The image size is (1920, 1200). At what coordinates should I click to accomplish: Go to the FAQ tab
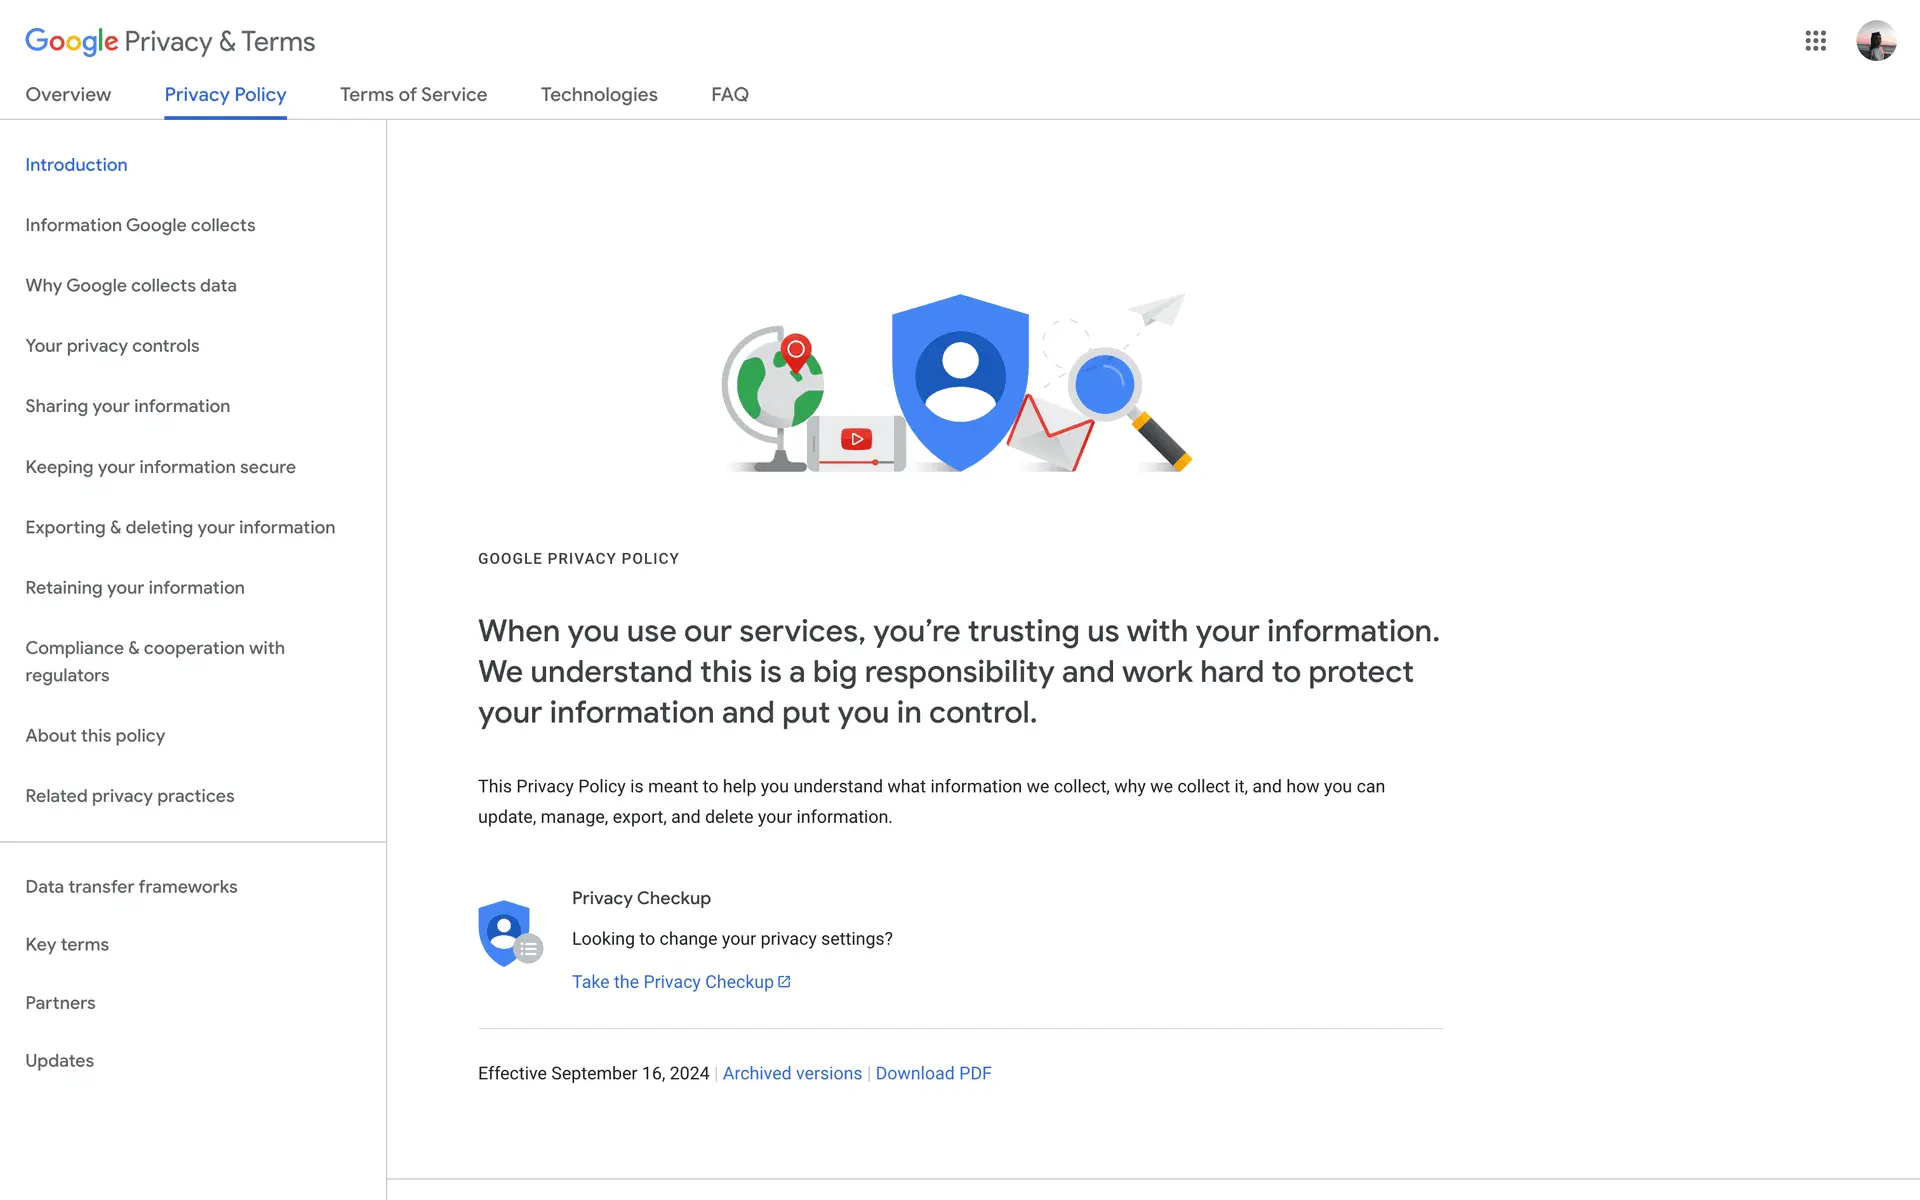coord(729,94)
